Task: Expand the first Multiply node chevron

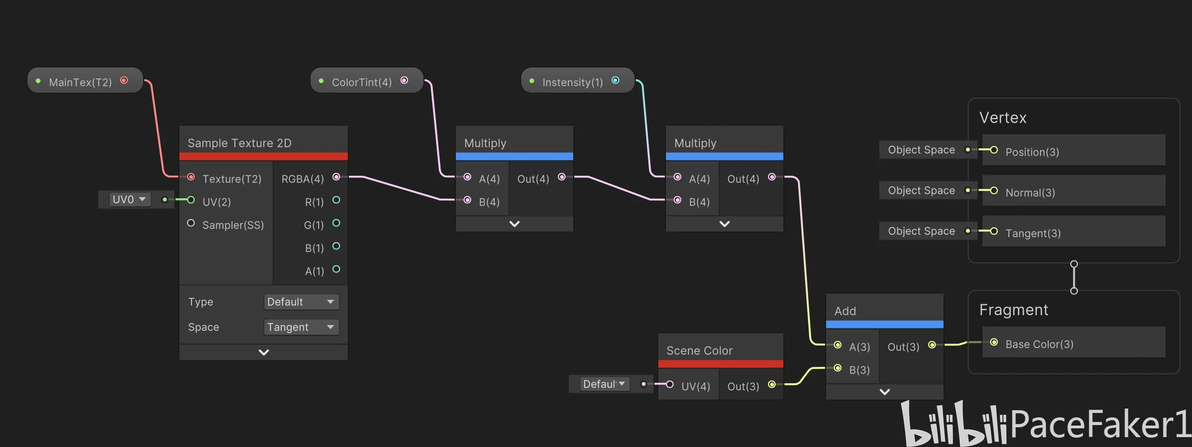Action: [x=514, y=224]
